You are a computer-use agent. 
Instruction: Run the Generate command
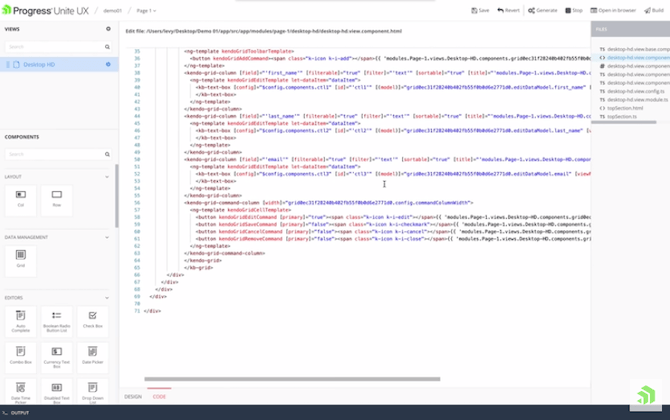pyautogui.click(x=543, y=10)
